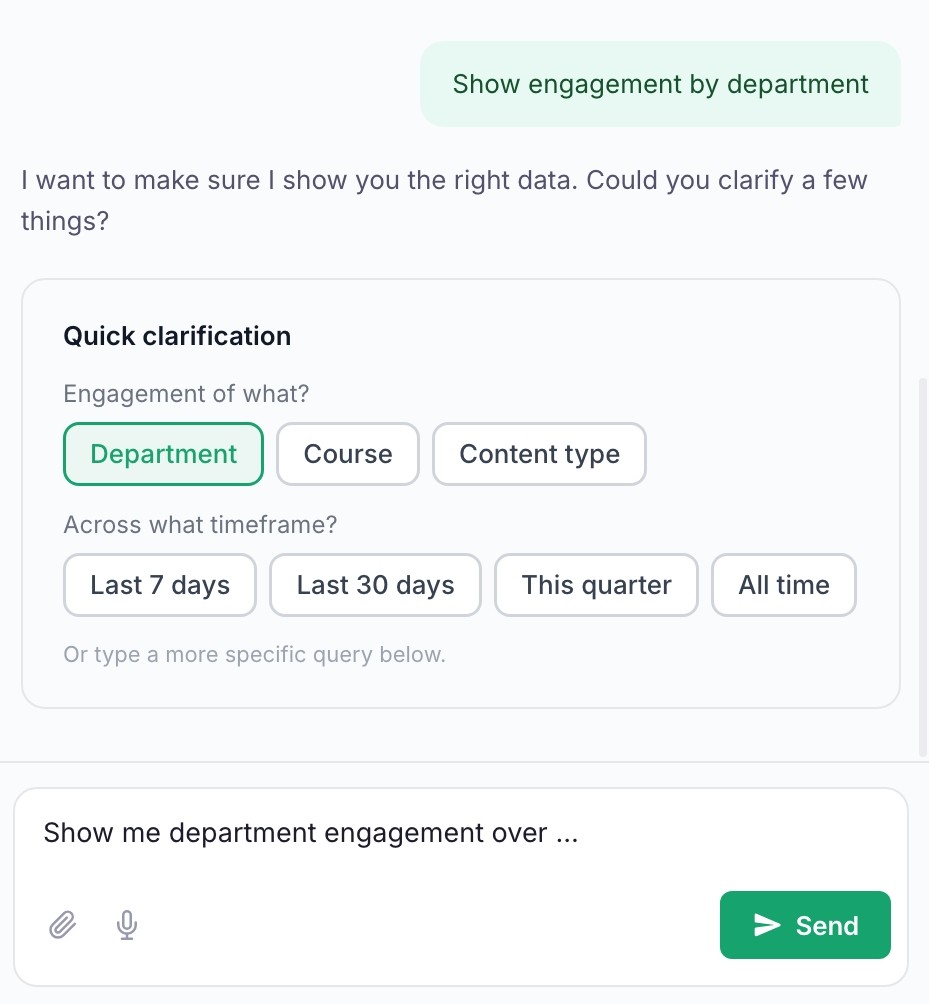Select the Department option chip
Screen dimensions: 929x1004
click(163, 454)
